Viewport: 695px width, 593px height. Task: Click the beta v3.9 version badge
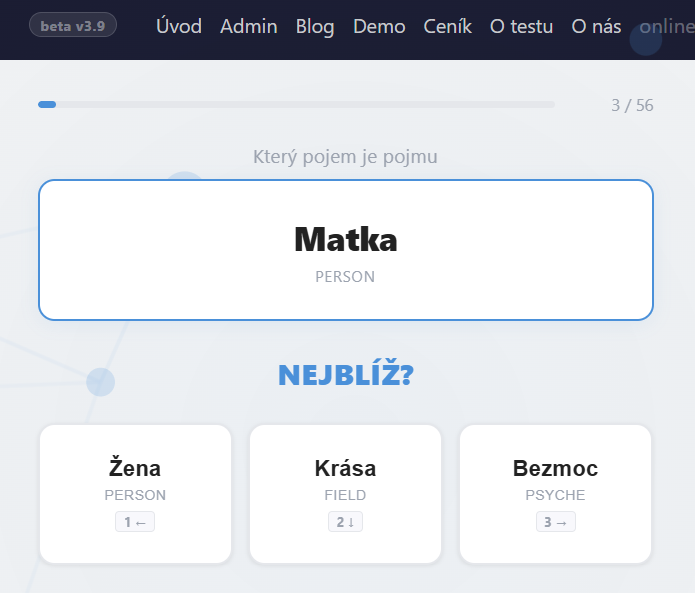(x=73, y=25)
